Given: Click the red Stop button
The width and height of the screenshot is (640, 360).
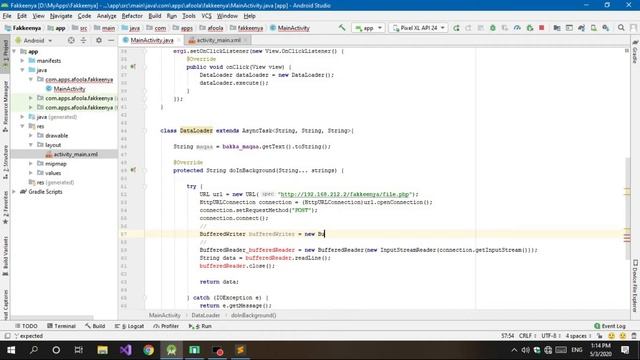Looking at the screenshot, I should pyautogui.click(x=542, y=28).
